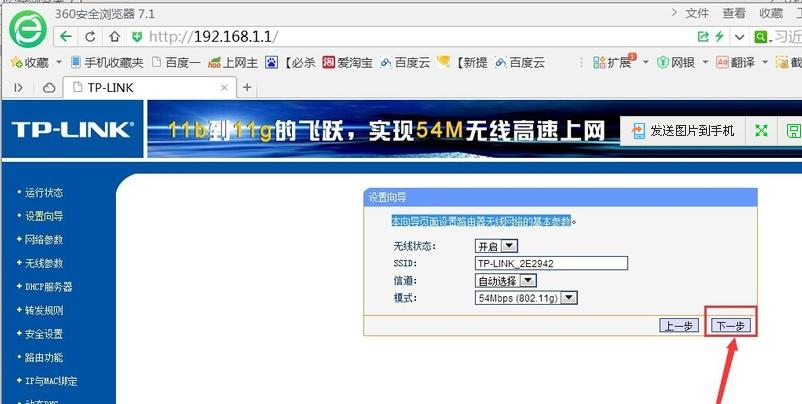Open 运行状态 in the router sidebar
Screen dimensions: 802x404
click(44, 193)
